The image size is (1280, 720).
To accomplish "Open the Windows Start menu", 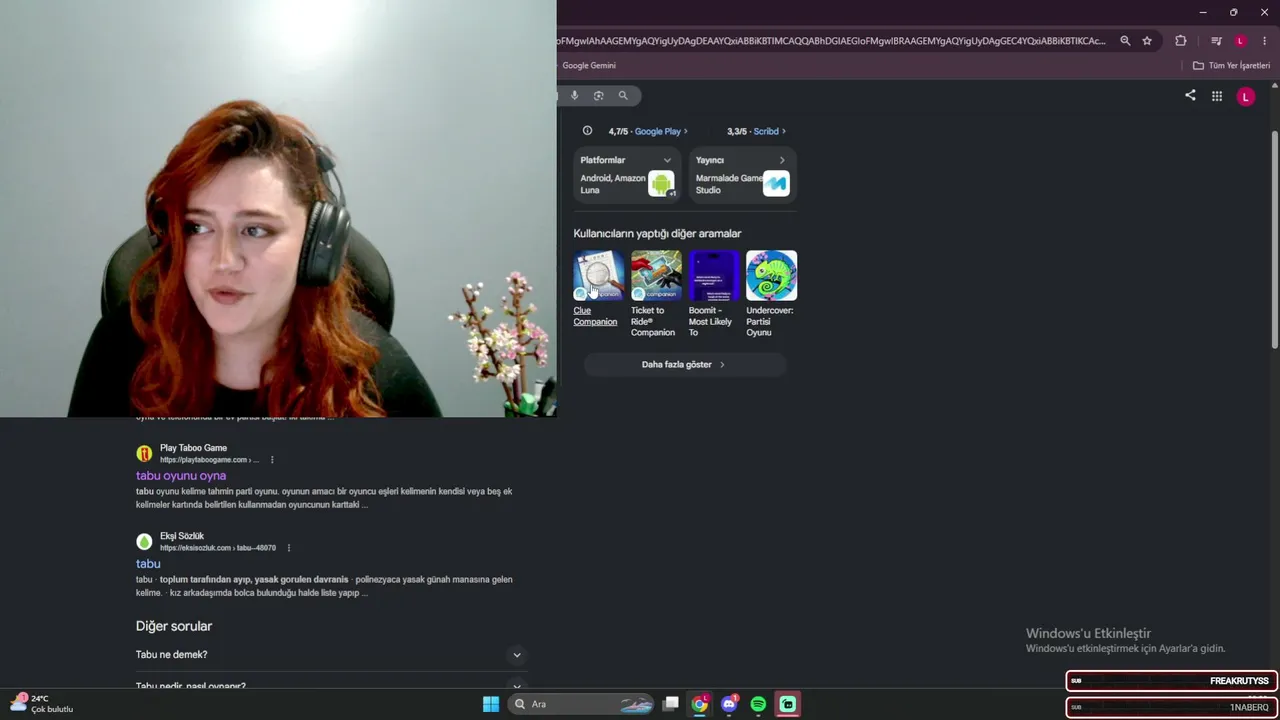I will click(491, 704).
